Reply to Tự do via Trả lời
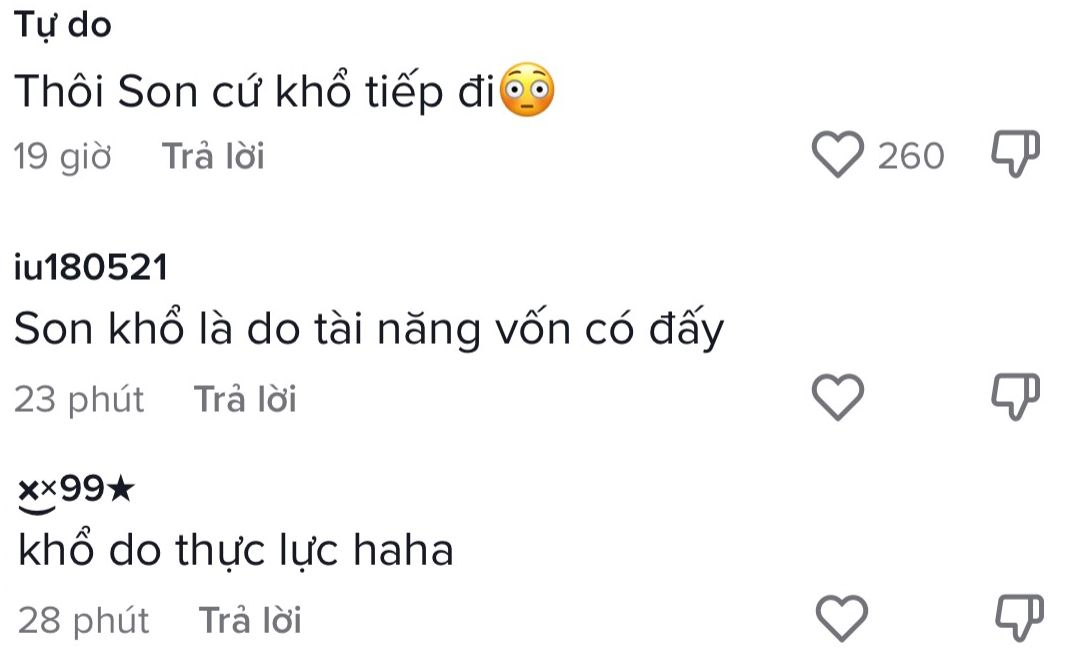The image size is (1084, 652). (213, 156)
